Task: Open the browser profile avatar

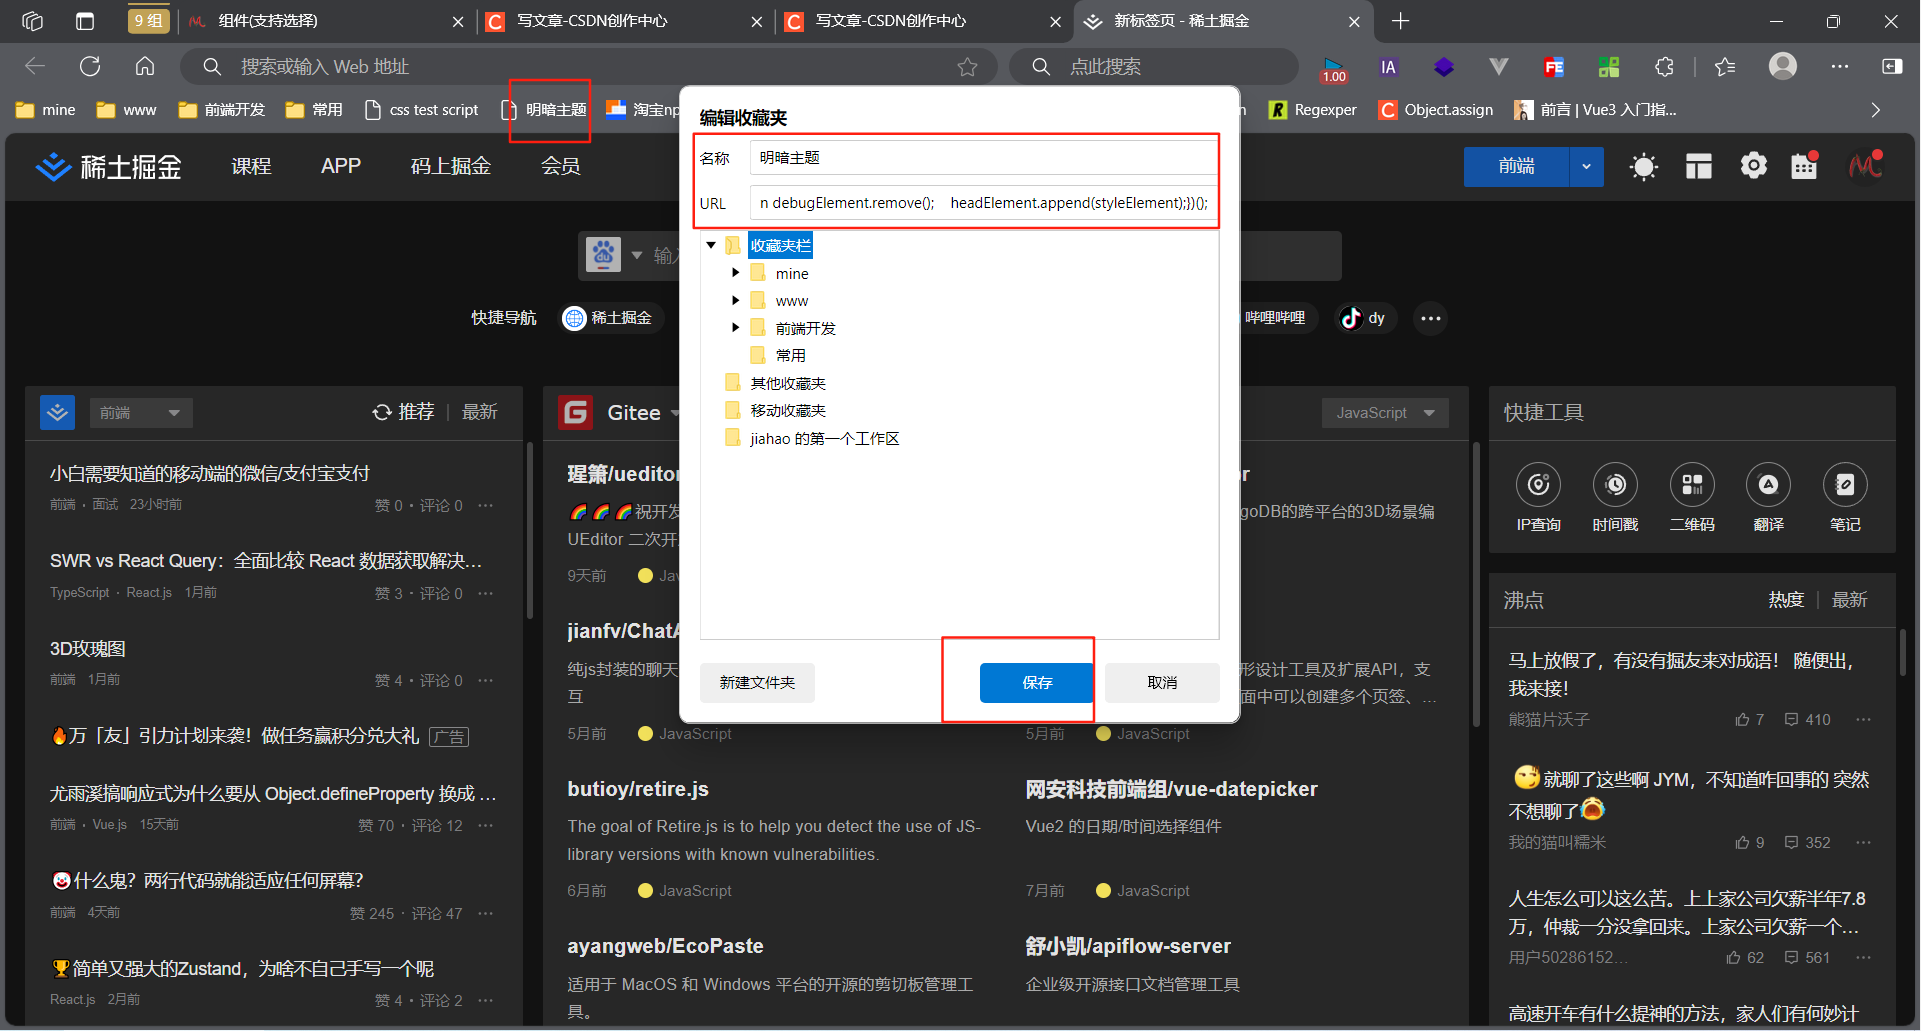Action: pyautogui.click(x=1783, y=66)
